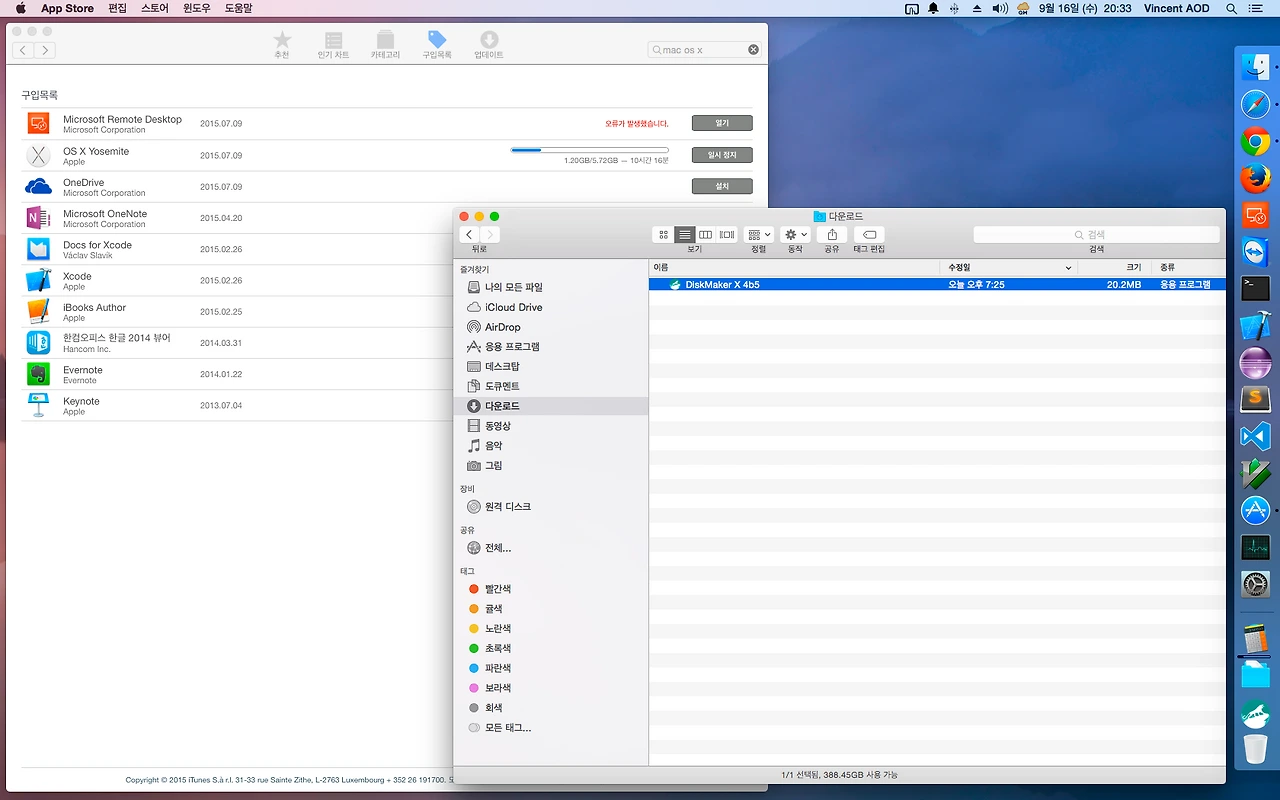Viewport: 1280px width, 800px height.
Task: Select the 카테고리 icon in App Store toolbar
Action: click(x=385, y=42)
